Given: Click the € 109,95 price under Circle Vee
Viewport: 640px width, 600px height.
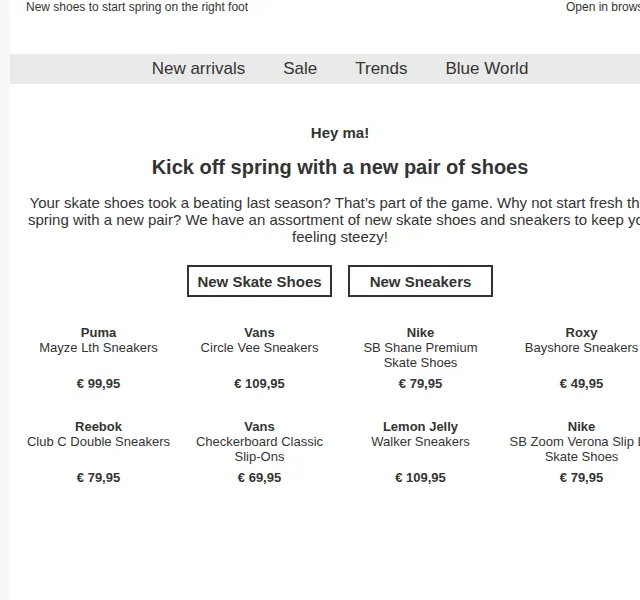Looking at the screenshot, I should 259,384.
